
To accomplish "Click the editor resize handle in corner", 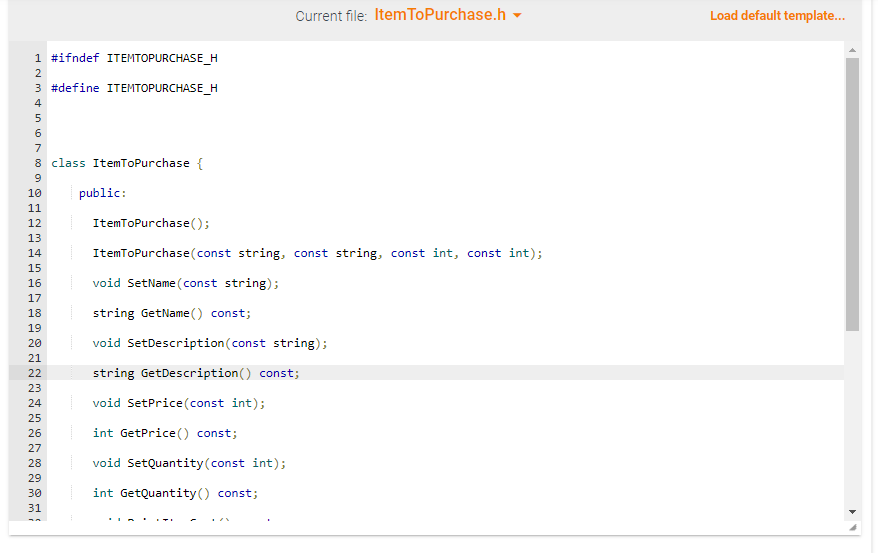I will click(x=853, y=527).
